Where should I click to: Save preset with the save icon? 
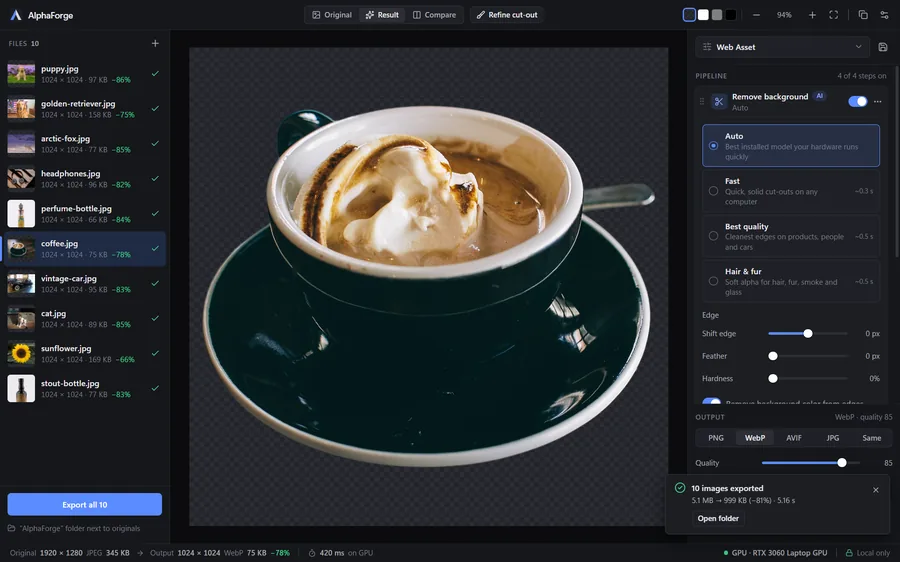click(x=883, y=47)
